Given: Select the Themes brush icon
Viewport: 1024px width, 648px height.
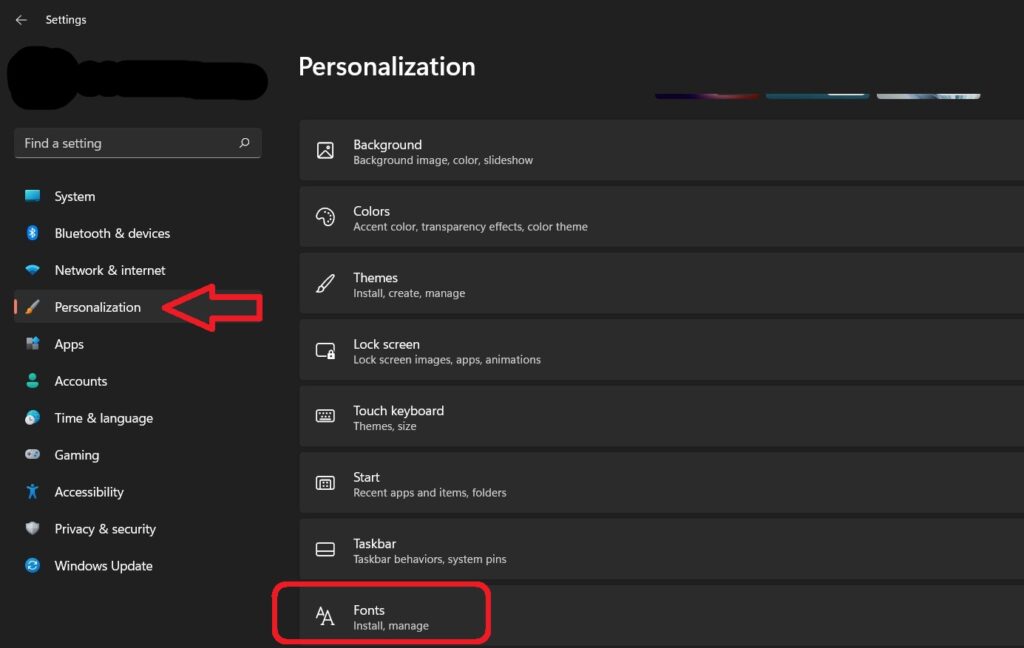Looking at the screenshot, I should (x=324, y=282).
